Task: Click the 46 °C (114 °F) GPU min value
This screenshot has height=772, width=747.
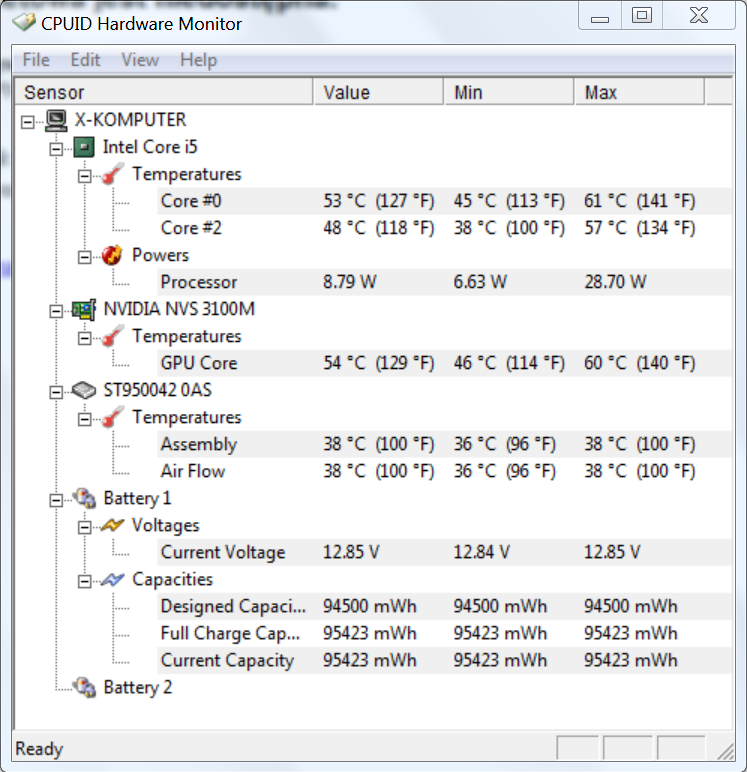Action: [509, 363]
